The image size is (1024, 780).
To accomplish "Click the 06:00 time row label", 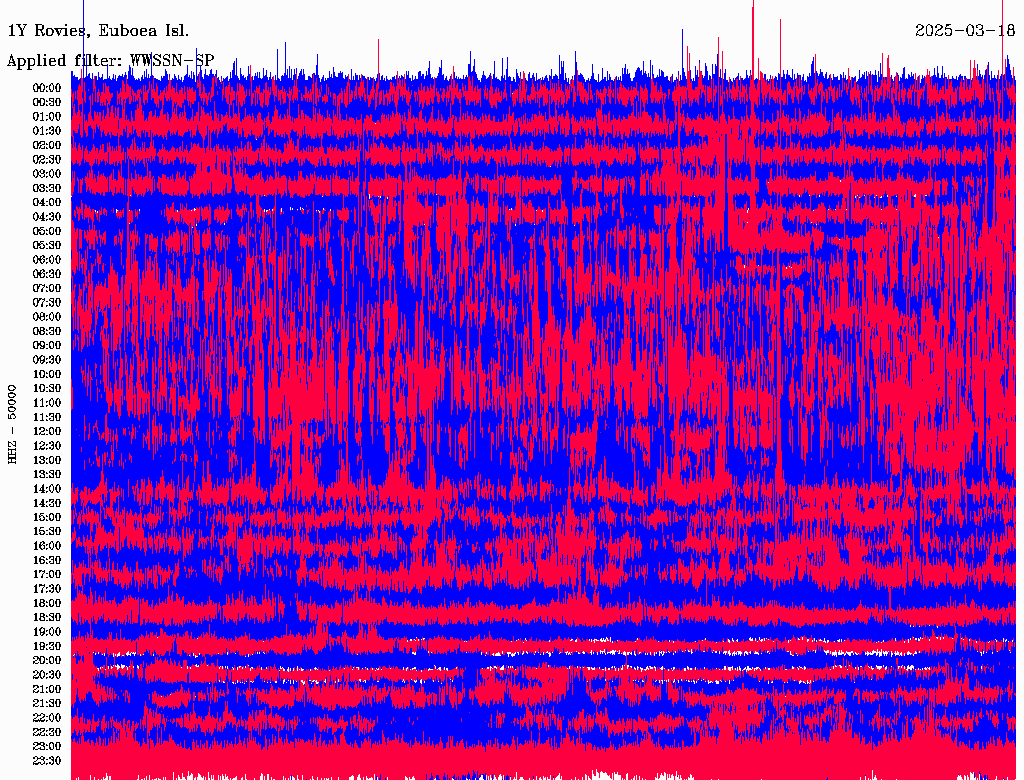I will point(47,259).
